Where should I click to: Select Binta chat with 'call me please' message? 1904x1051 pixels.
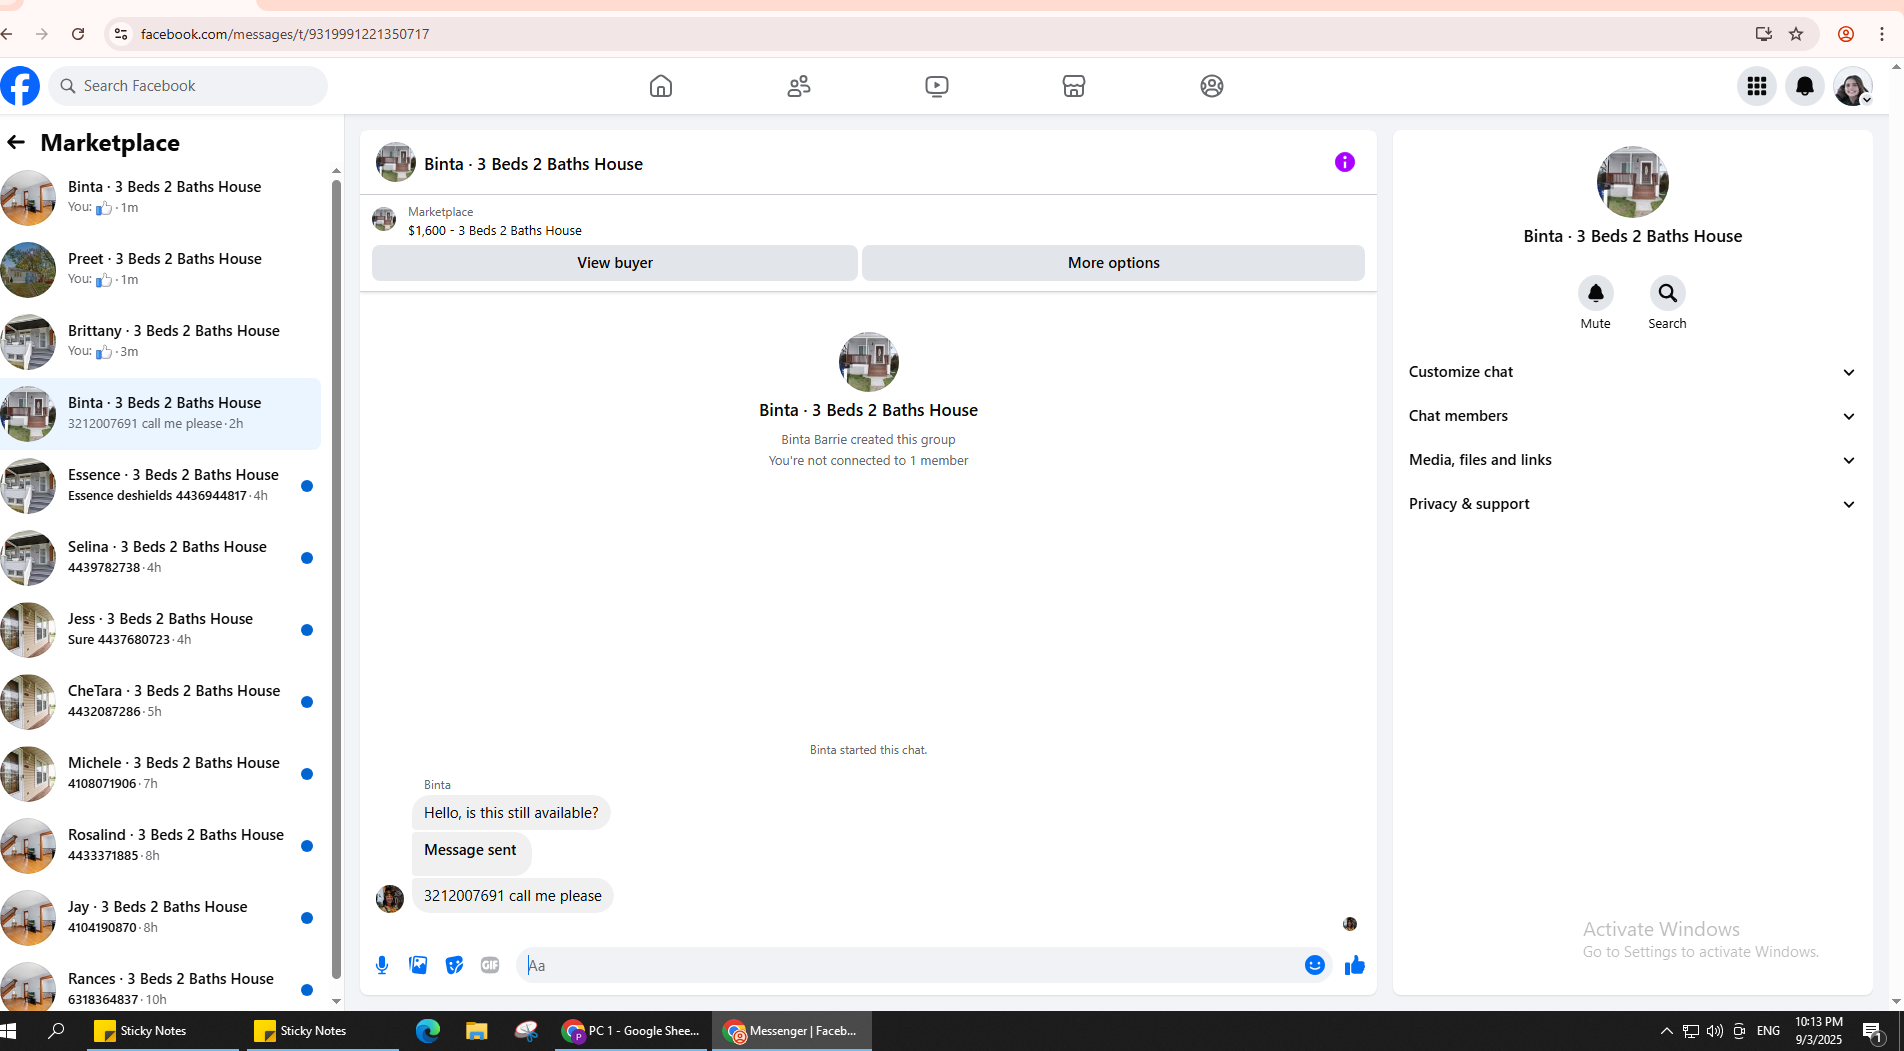pos(160,413)
